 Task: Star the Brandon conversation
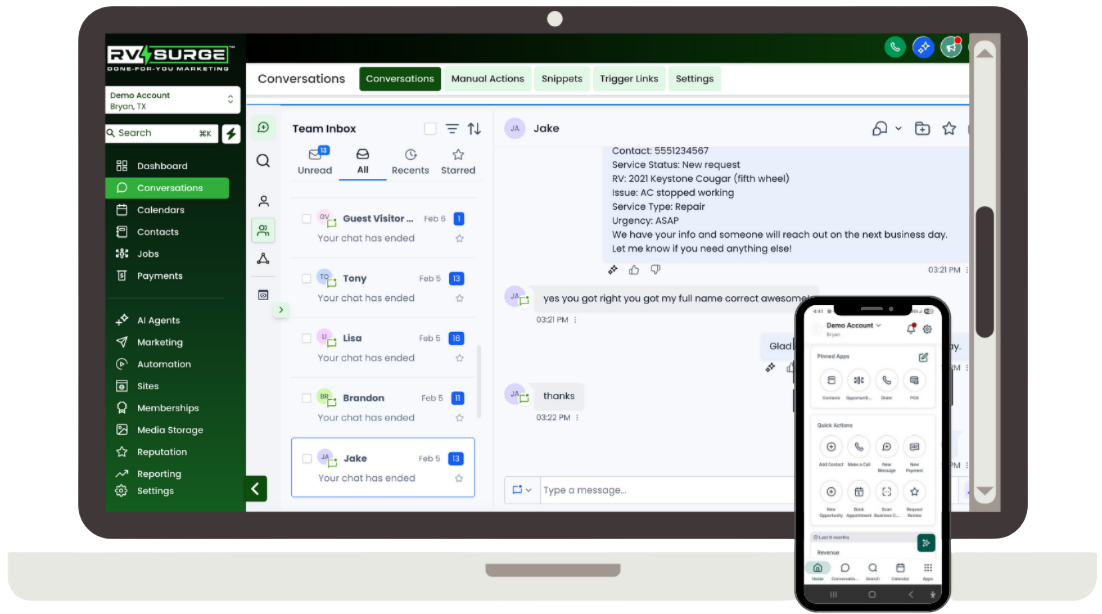click(460, 417)
